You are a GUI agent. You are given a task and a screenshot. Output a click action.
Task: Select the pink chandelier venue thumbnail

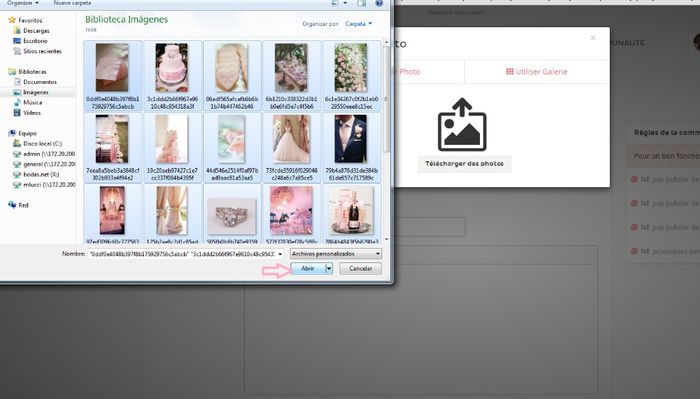click(x=291, y=211)
